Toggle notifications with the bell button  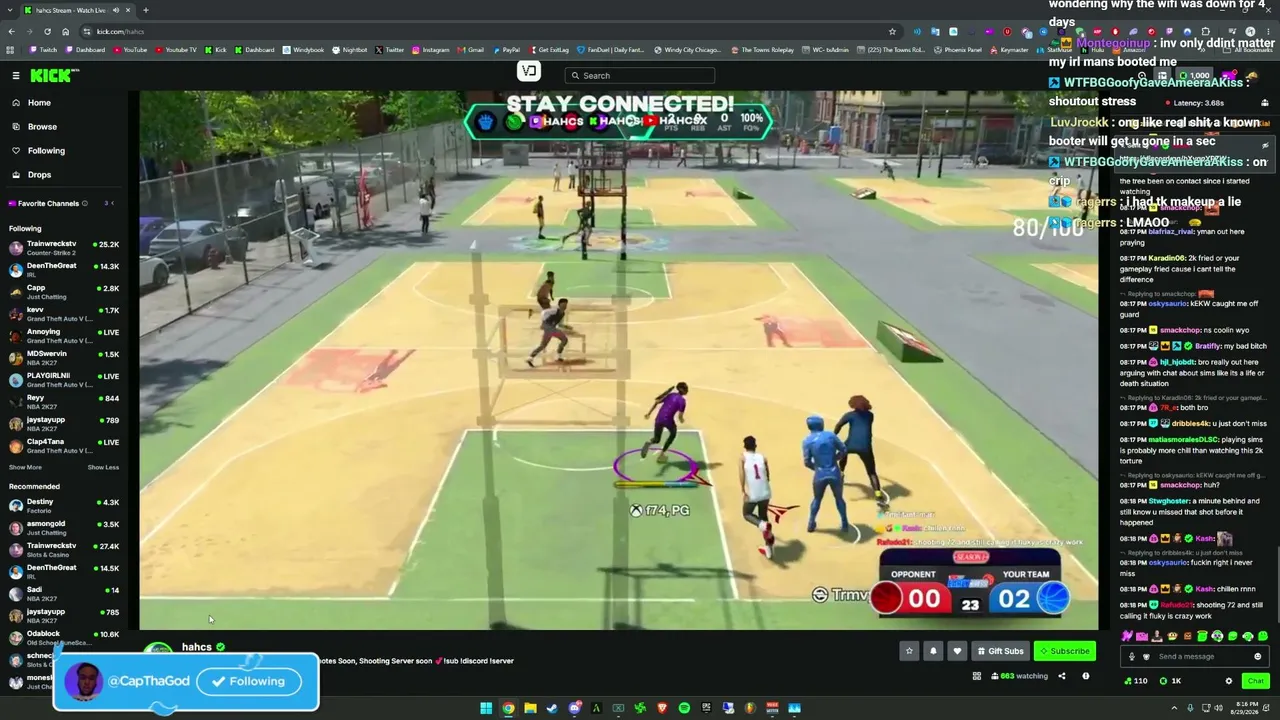(x=933, y=651)
